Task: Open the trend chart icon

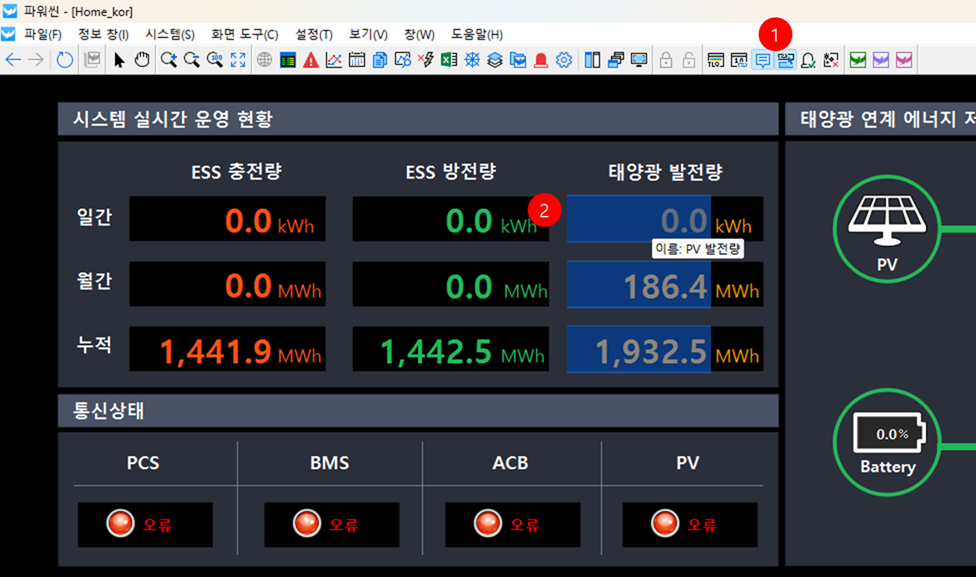Action: [x=334, y=60]
